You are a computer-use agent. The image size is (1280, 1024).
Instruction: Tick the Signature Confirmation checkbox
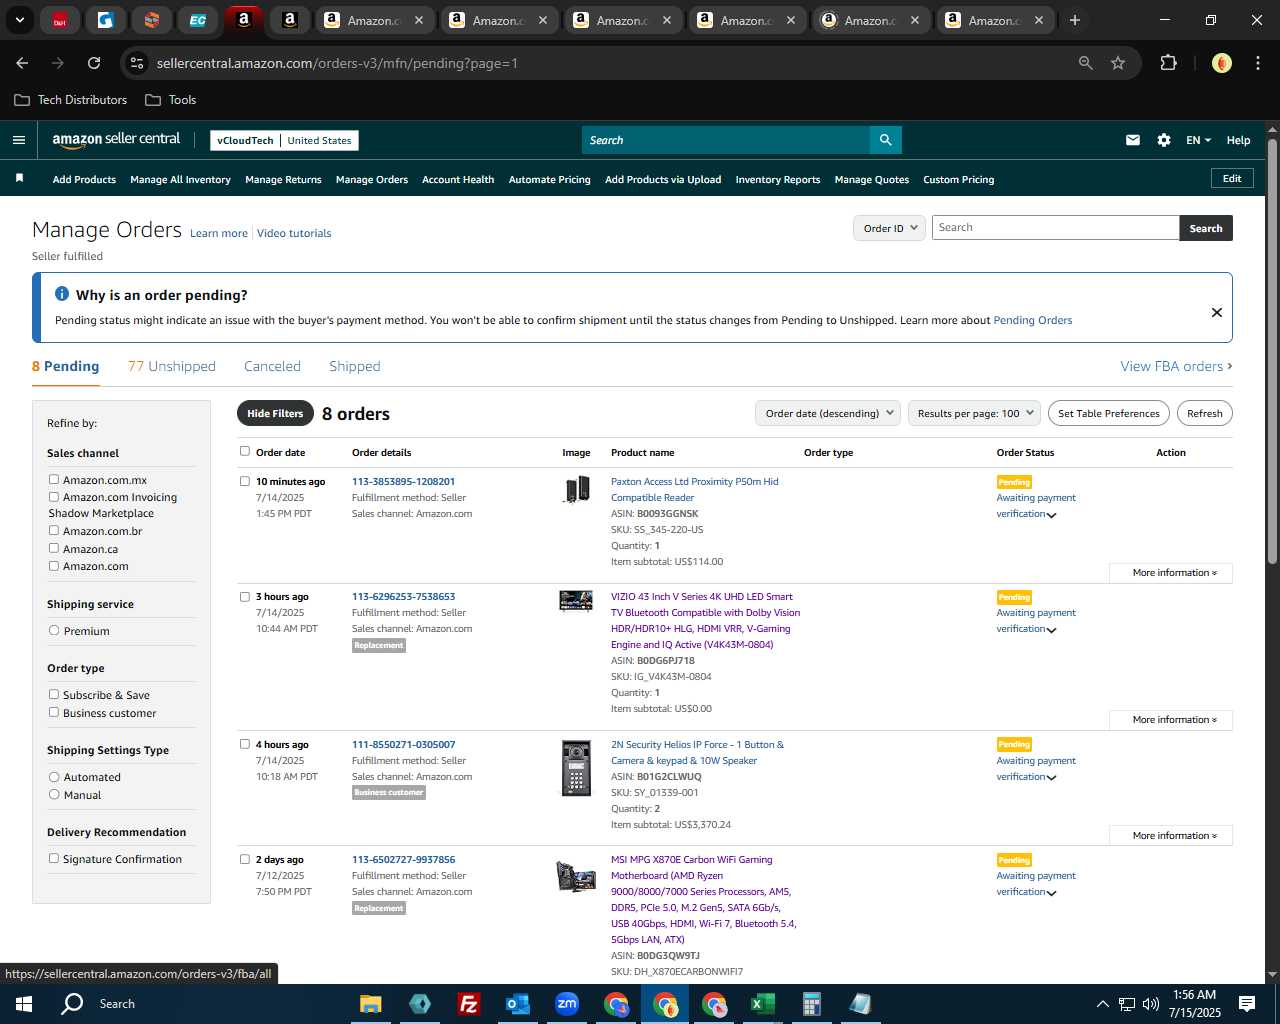click(54, 858)
